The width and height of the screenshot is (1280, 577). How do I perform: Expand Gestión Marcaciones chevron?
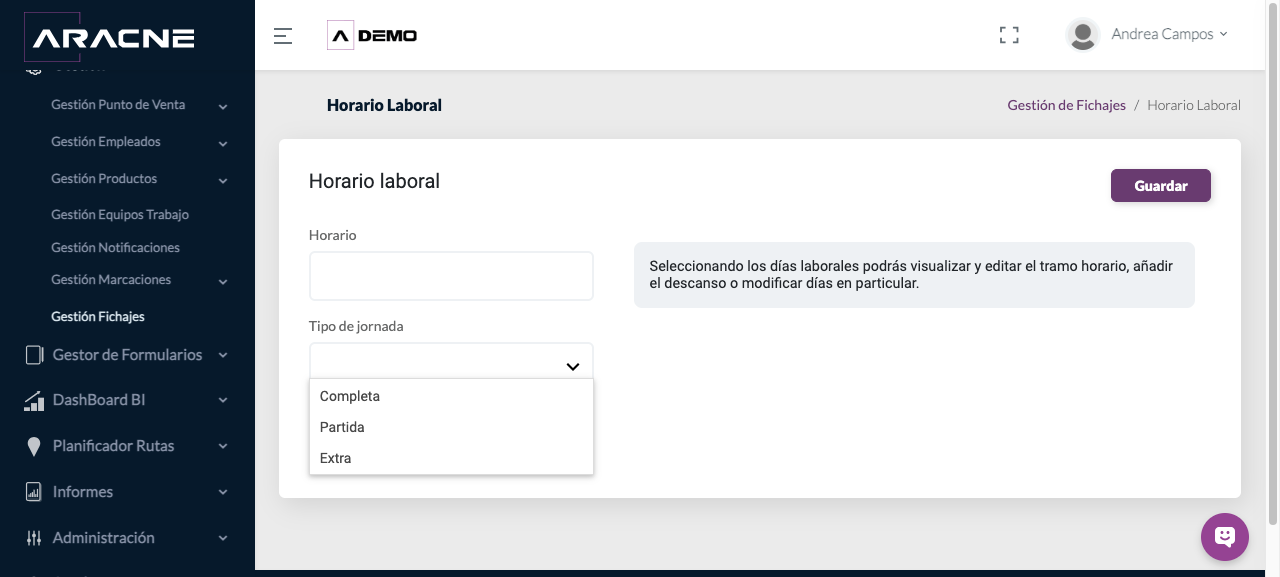(223, 281)
